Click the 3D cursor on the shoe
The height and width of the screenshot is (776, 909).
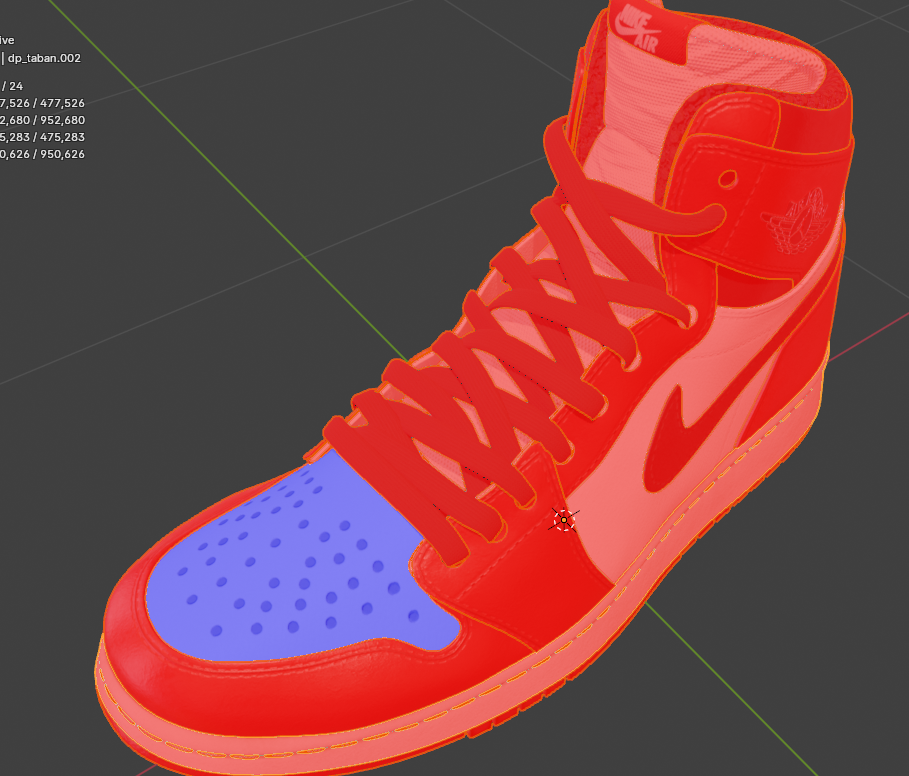563,520
